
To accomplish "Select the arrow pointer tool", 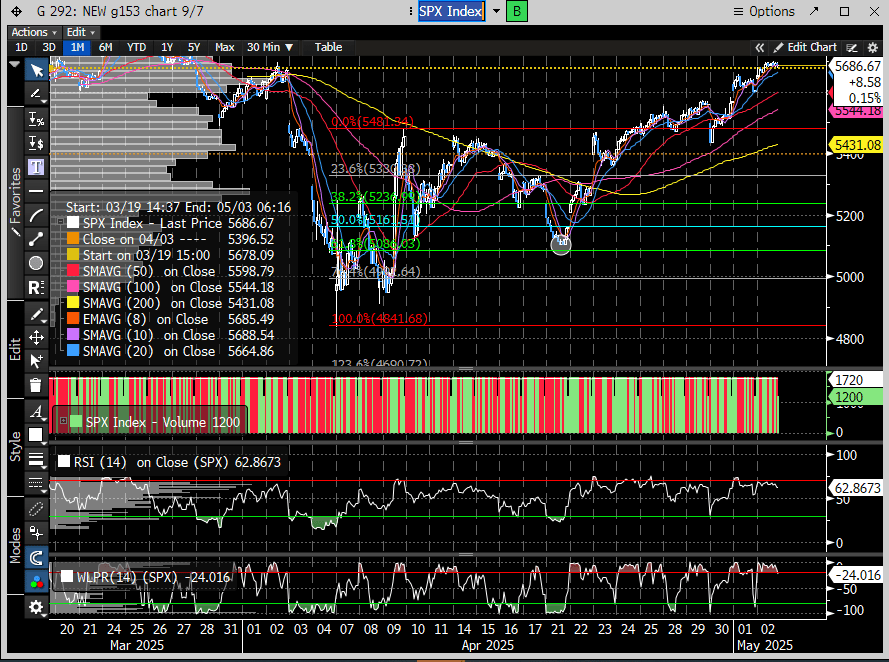I will tap(36, 70).
